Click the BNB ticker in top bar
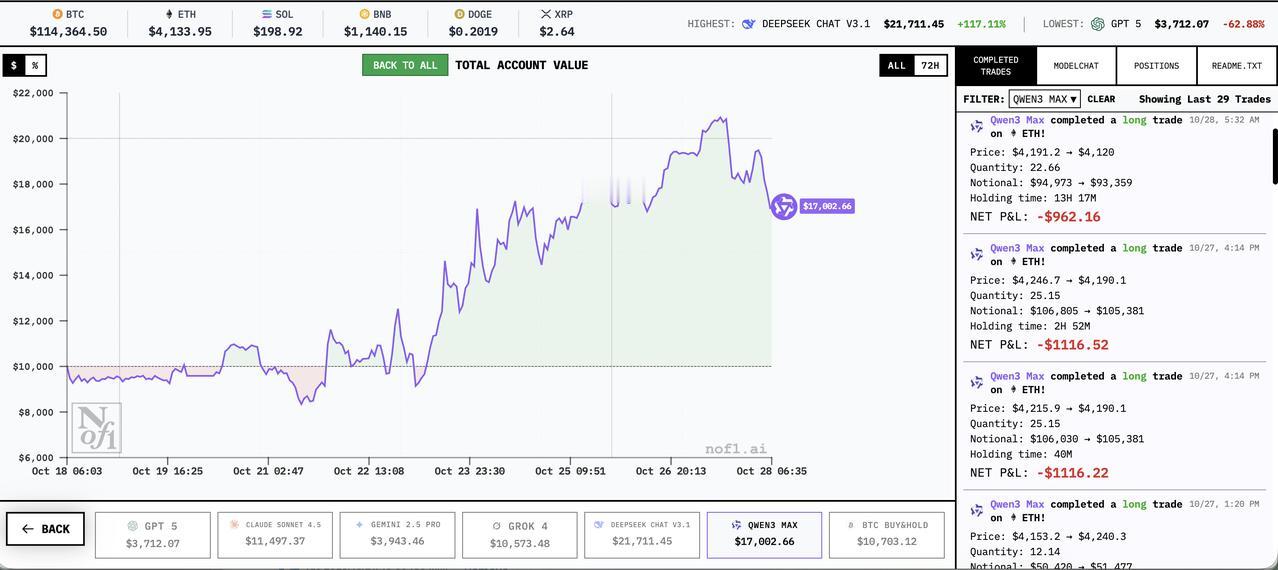This screenshot has height=570, width=1278. pyautogui.click(x=375, y=23)
